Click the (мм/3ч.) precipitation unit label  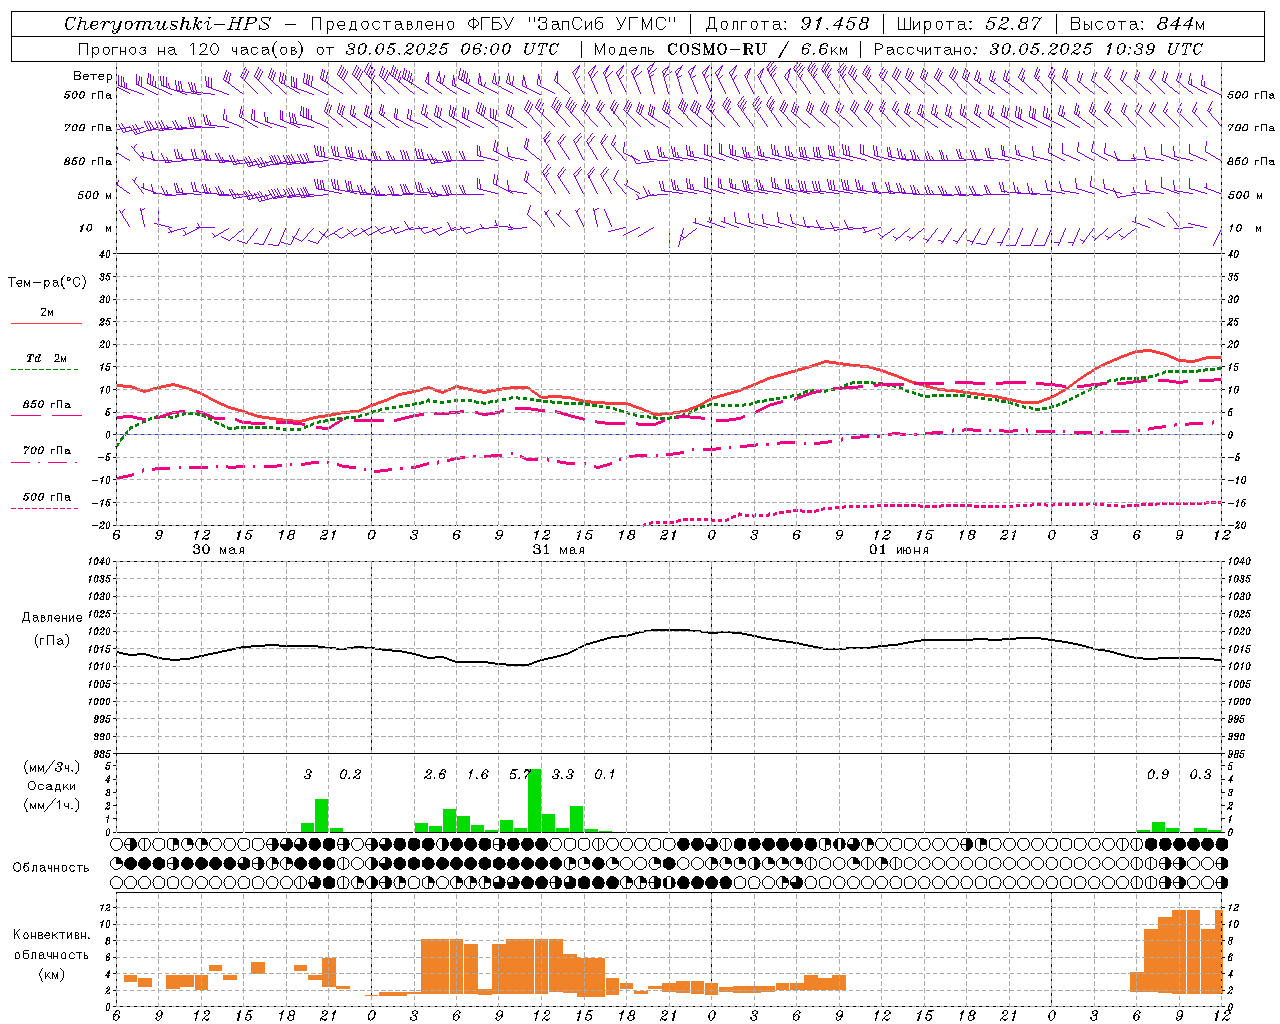pos(51,767)
